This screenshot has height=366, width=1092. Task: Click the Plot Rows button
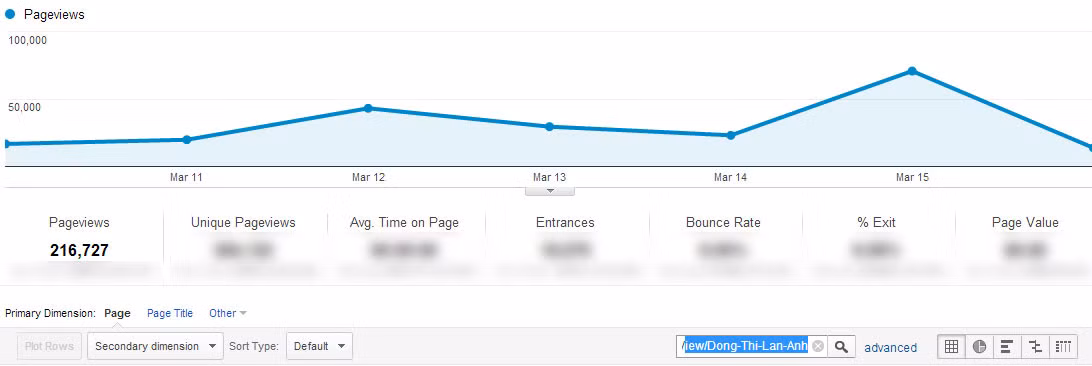pos(49,347)
